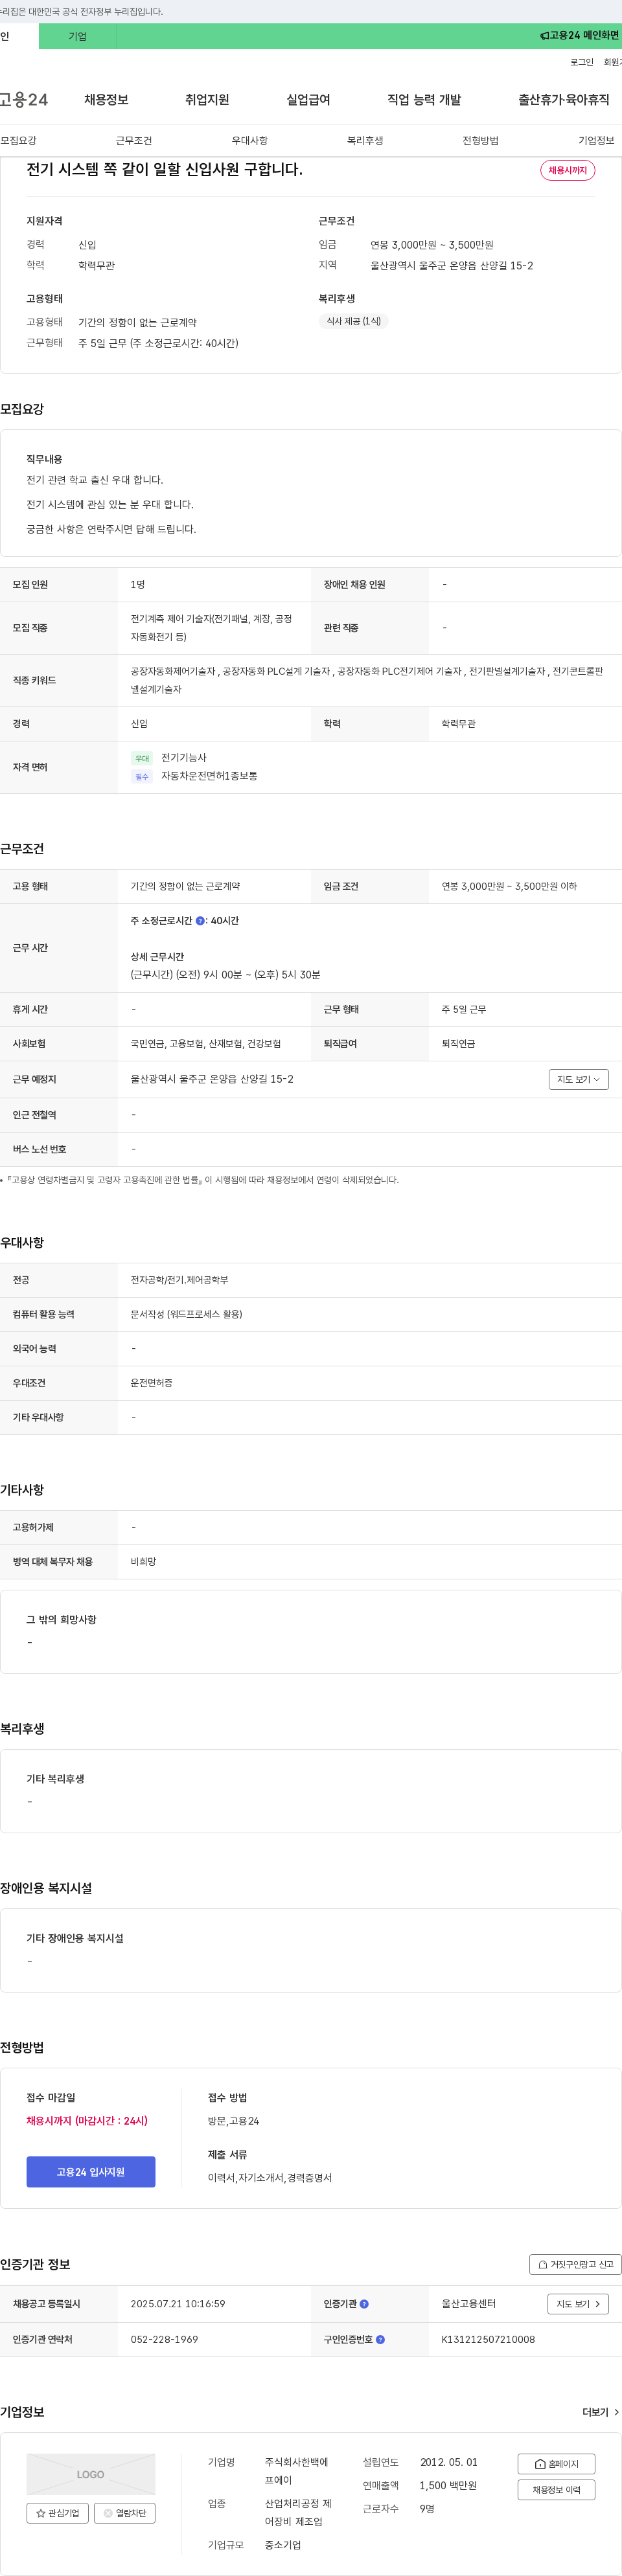The height and width of the screenshot is (2576, 622).
Task: Click the company name 주식회사한백에프에이
Action: [x=297, y=2471]
